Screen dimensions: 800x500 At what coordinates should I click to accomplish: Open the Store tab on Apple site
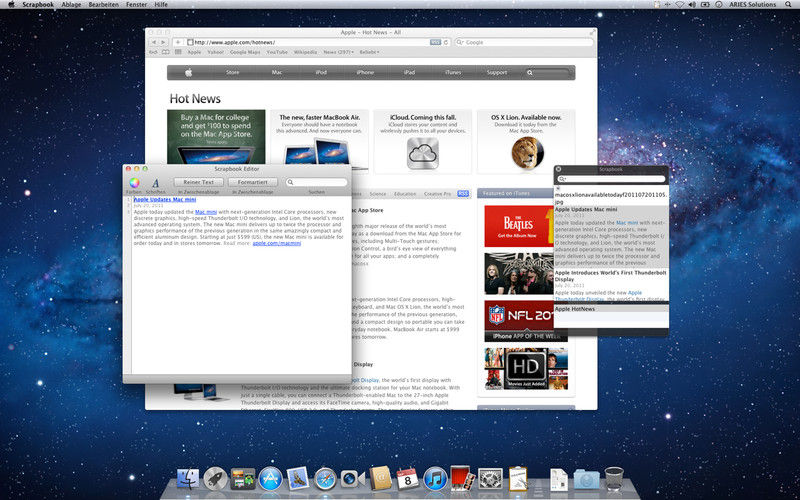click(233, 72)
